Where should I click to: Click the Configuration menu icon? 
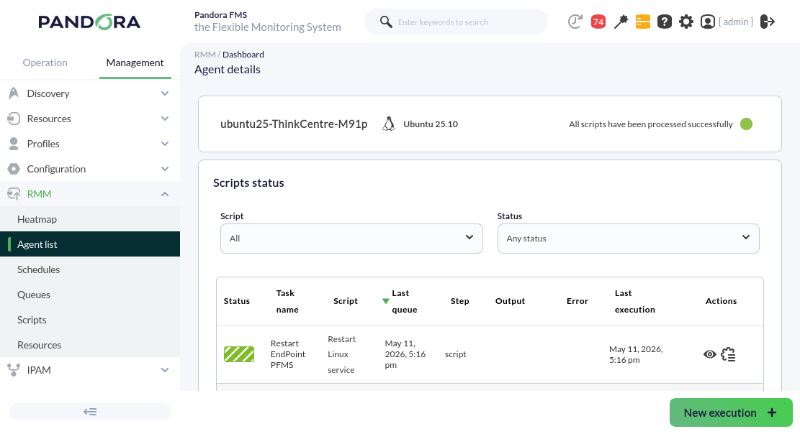pos(14,169)
